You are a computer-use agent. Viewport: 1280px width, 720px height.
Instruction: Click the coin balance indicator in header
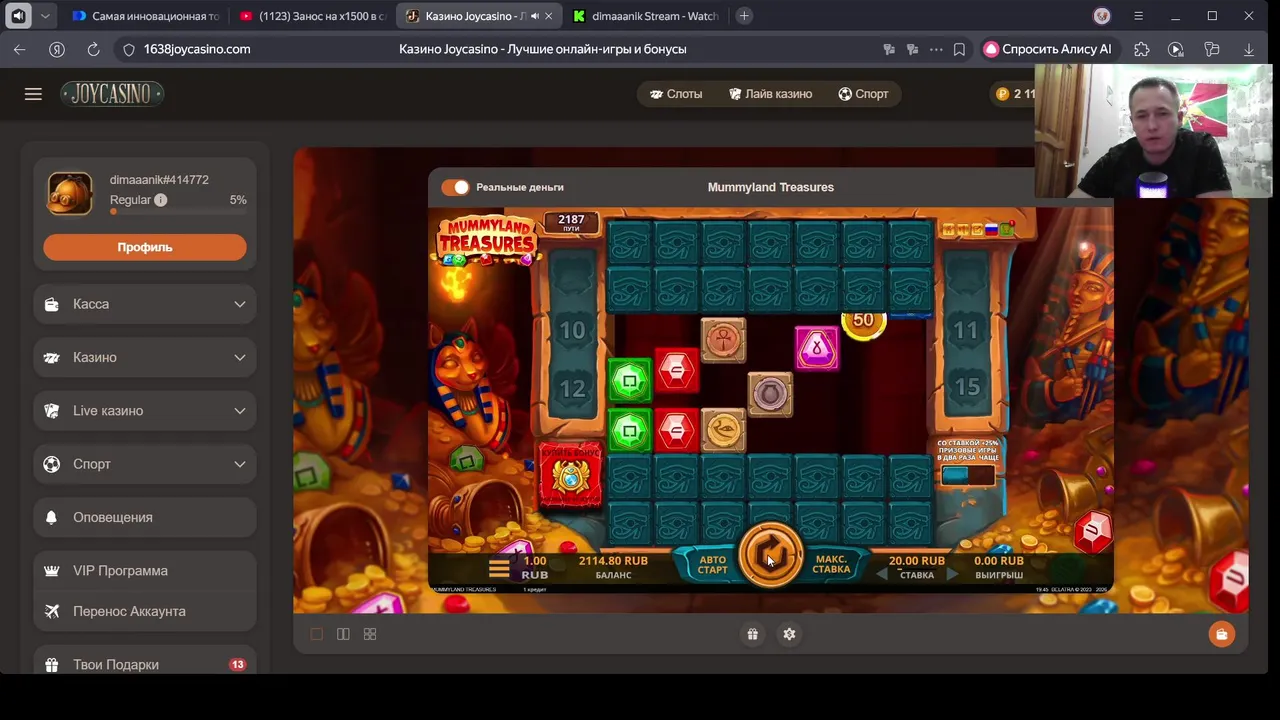pos(1014,94)
